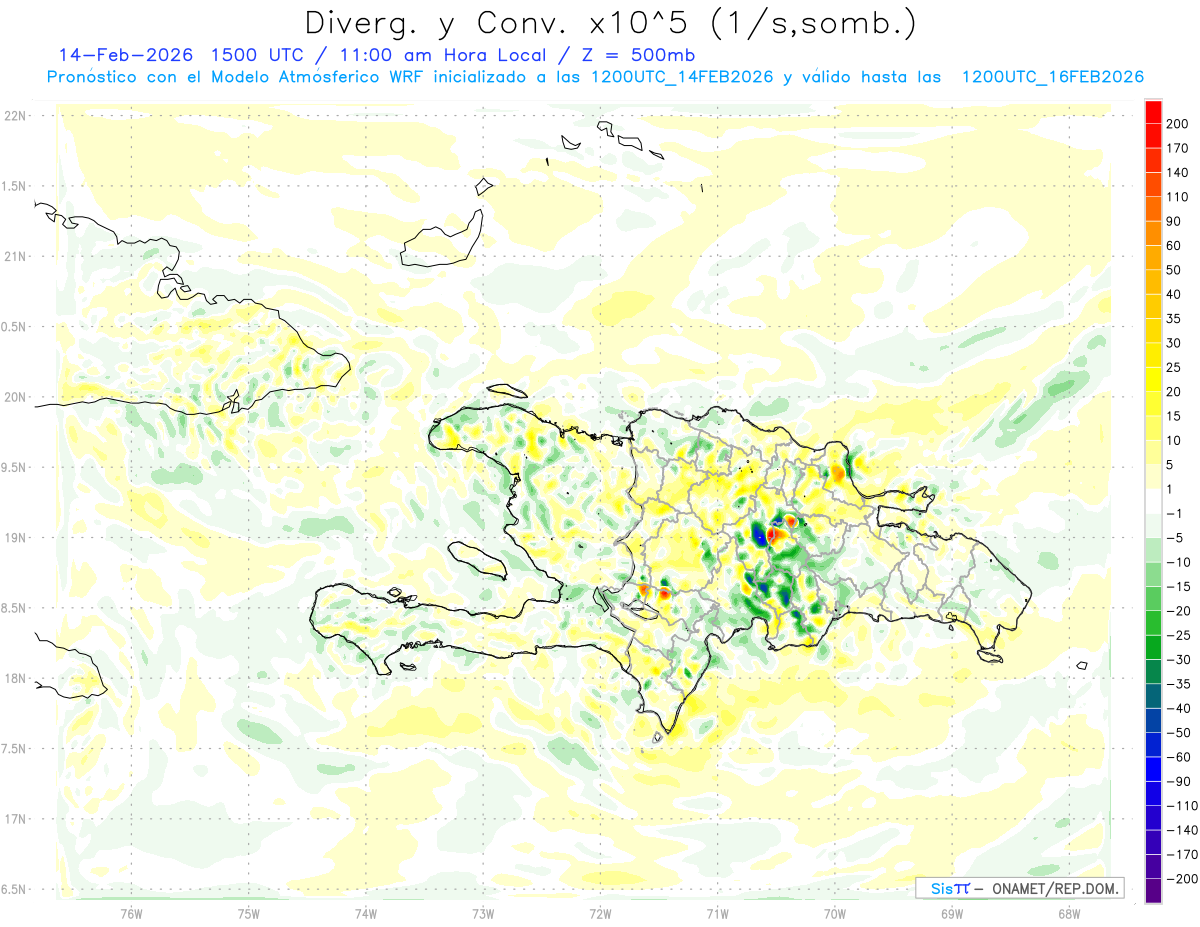Click the 1.5N latitude label
The image size is (1200, 927).
pos(14,186)
